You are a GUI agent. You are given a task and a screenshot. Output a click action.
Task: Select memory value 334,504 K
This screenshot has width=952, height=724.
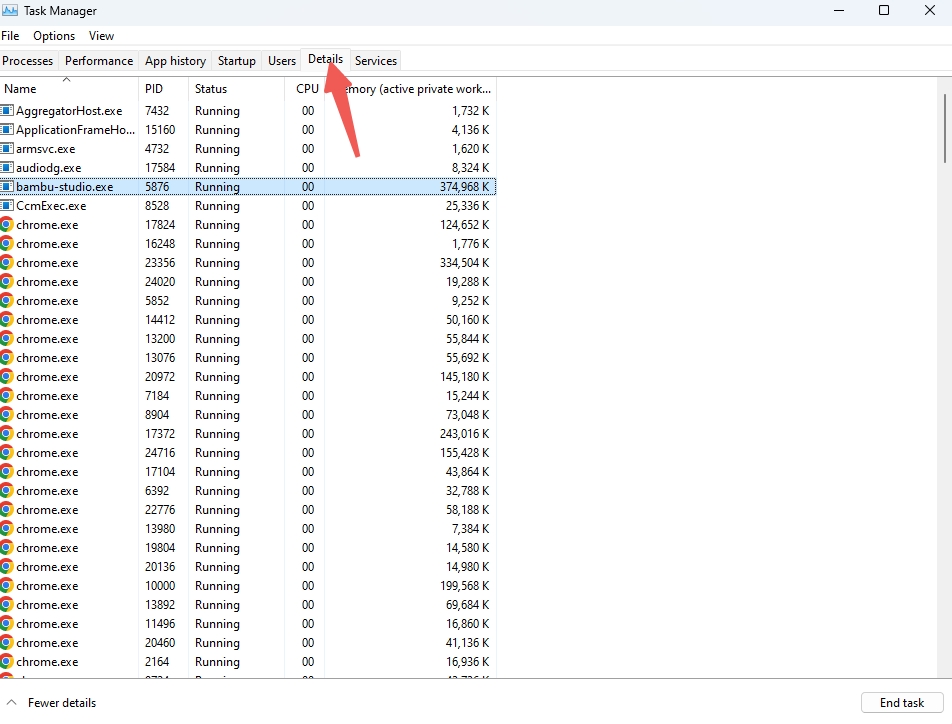(x=464, y=262)
